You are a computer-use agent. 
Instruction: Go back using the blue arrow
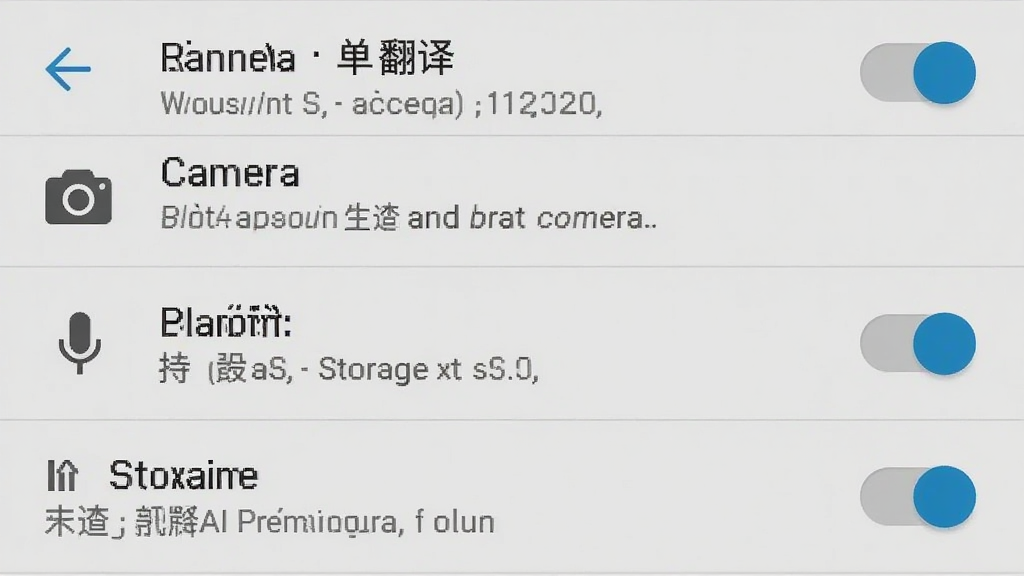(68, 69)
